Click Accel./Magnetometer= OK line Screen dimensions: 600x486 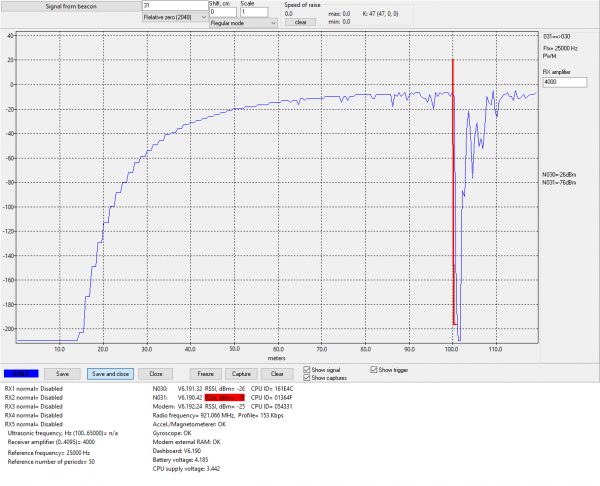tap(189, 424)
